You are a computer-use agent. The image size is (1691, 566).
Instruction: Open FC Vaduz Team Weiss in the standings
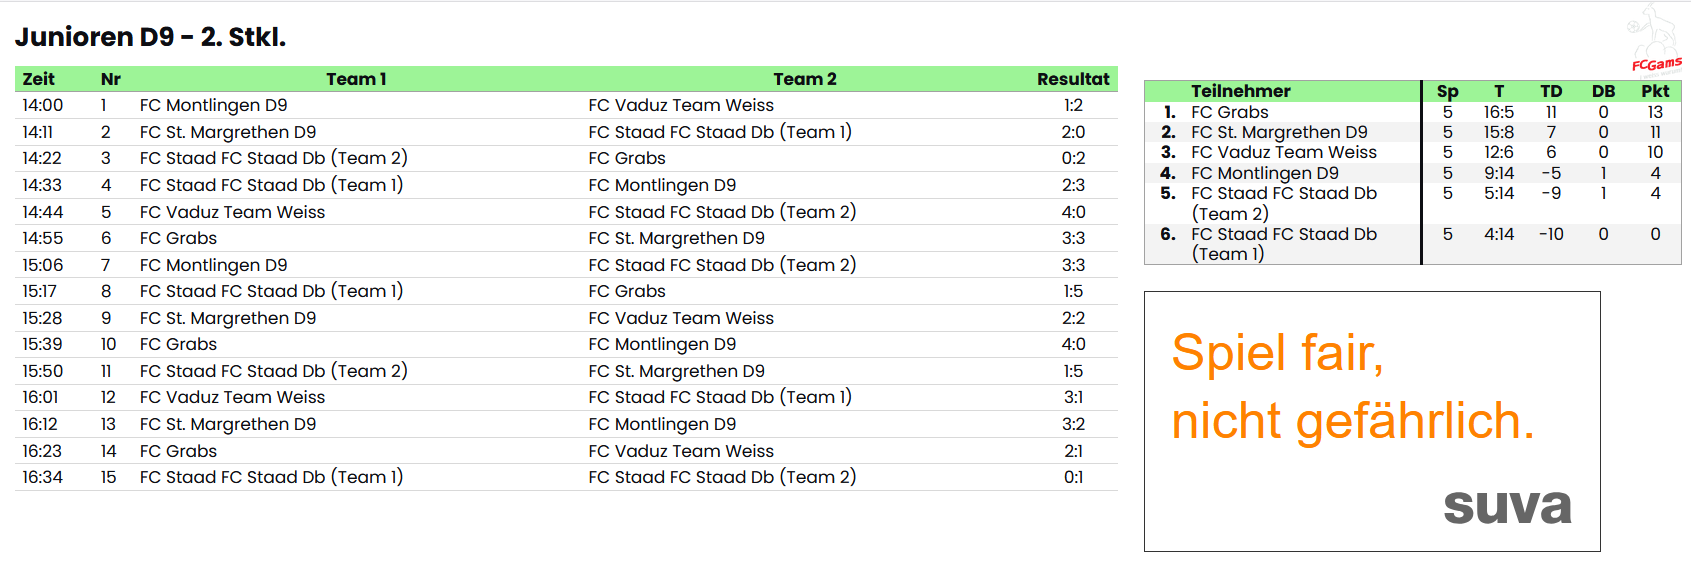[1283, 152]
